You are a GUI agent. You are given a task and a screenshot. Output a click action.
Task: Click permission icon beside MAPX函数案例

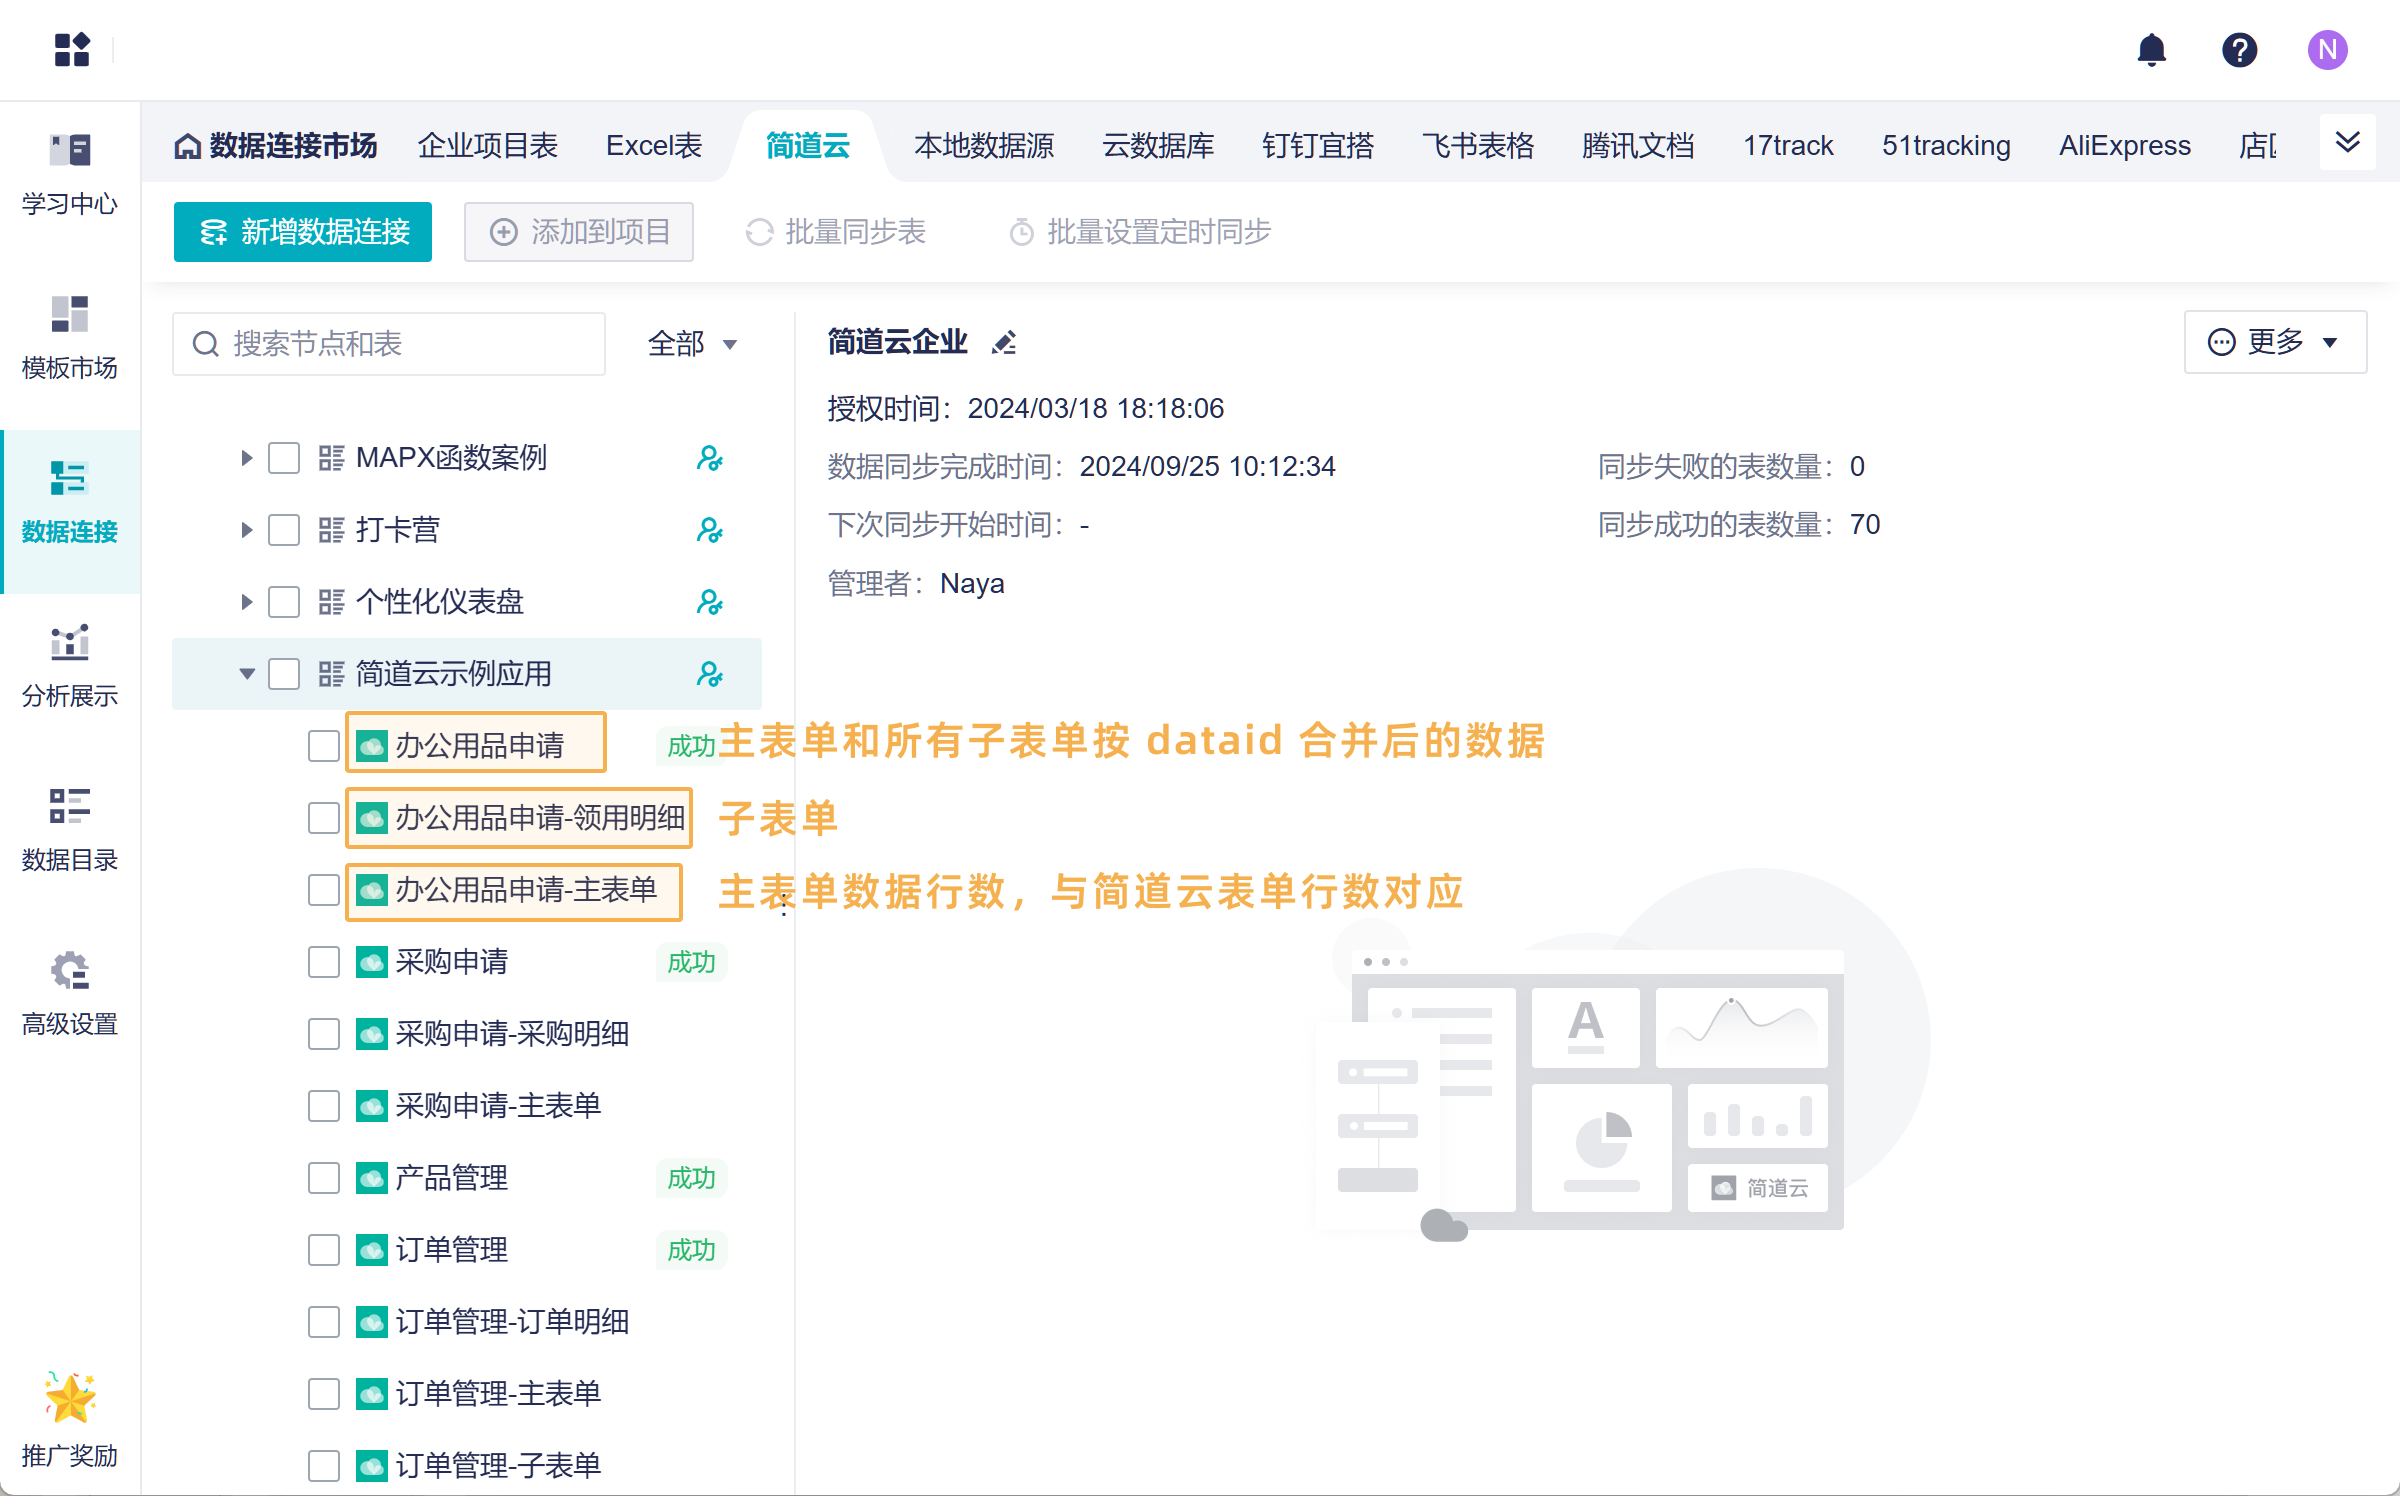tap(709, 458)
